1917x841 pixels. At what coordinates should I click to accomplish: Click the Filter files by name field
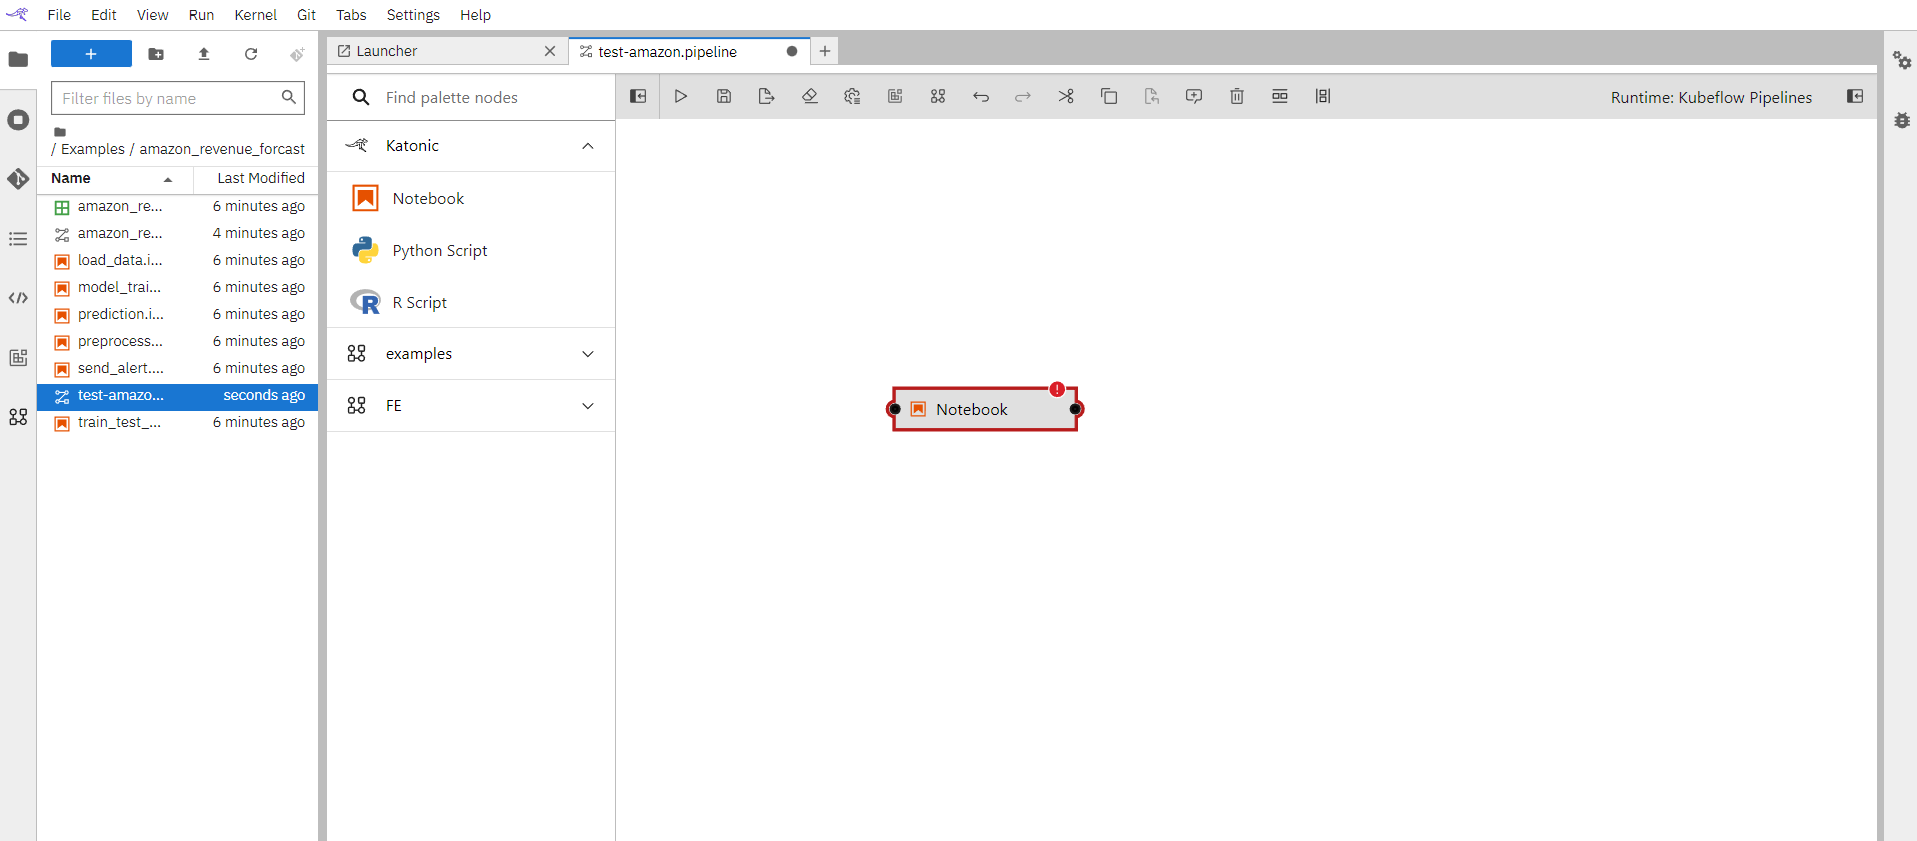point(178,98)
